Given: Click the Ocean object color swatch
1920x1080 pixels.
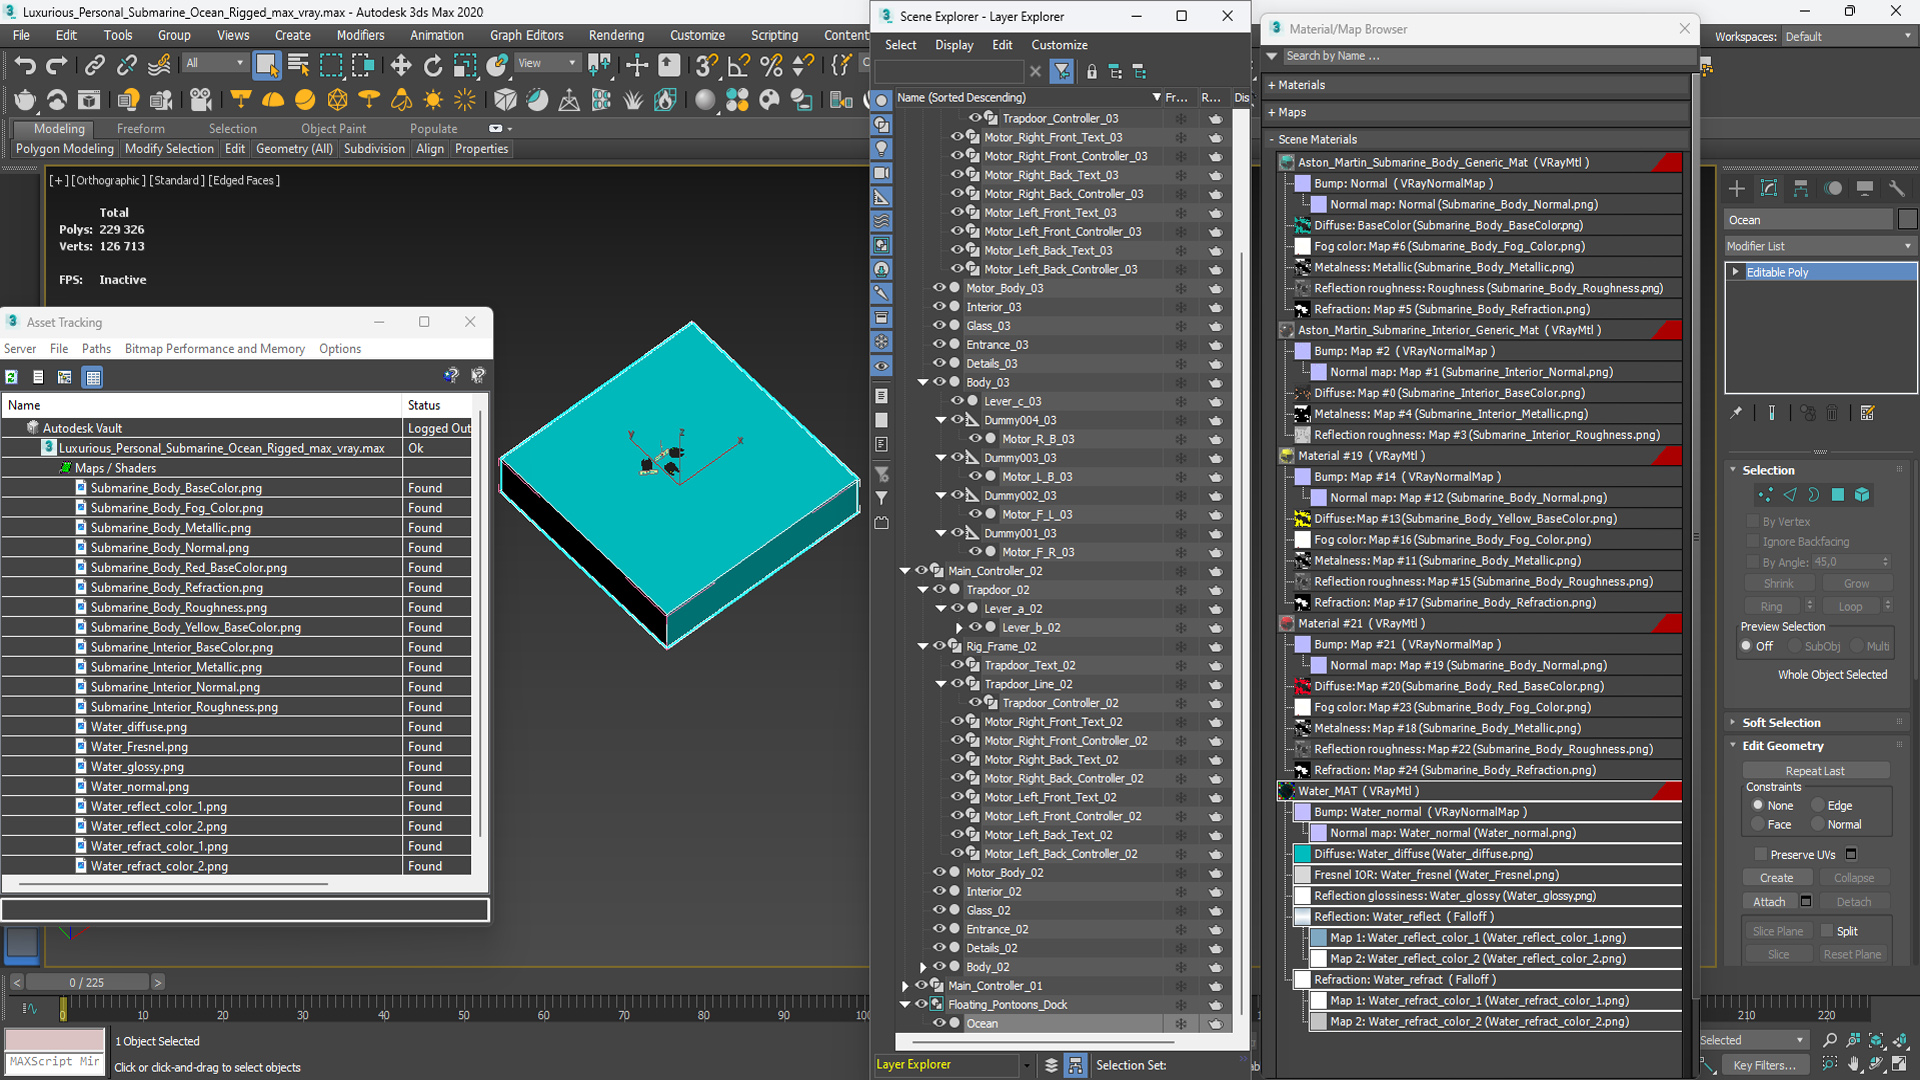Looking at the screenshot, I should pos(1907,219).
